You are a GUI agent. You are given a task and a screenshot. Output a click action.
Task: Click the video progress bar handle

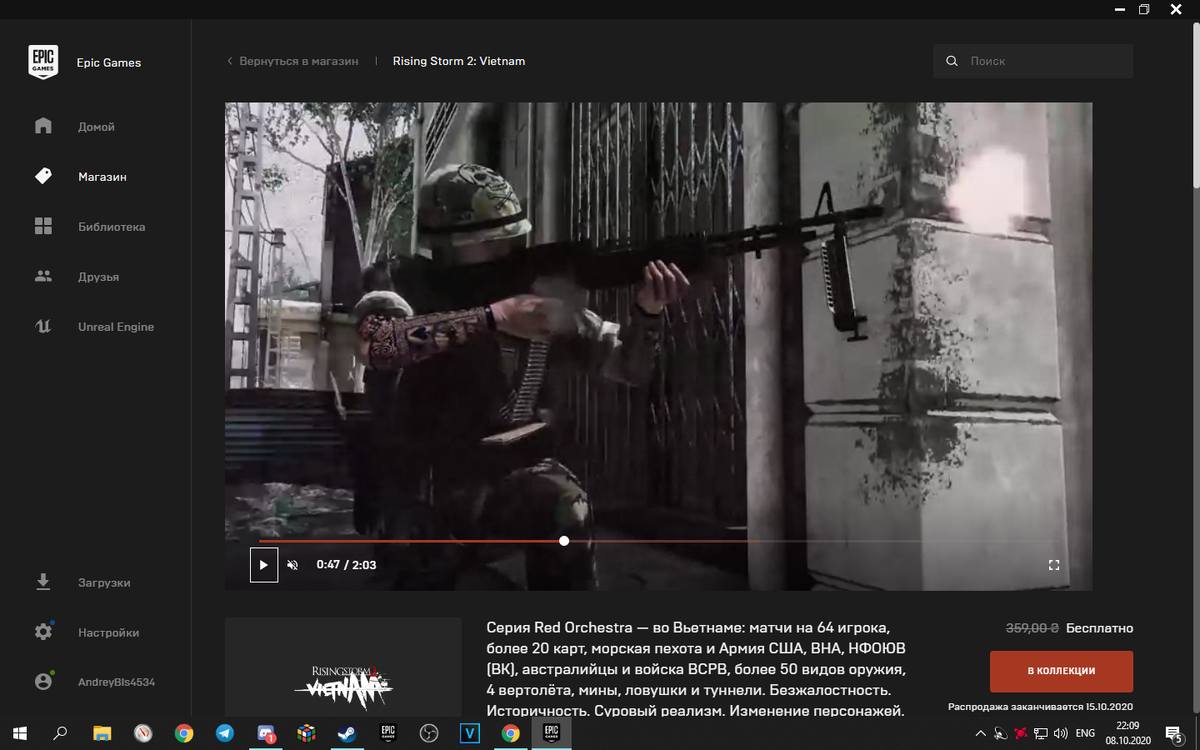click(x=564, y=541)
